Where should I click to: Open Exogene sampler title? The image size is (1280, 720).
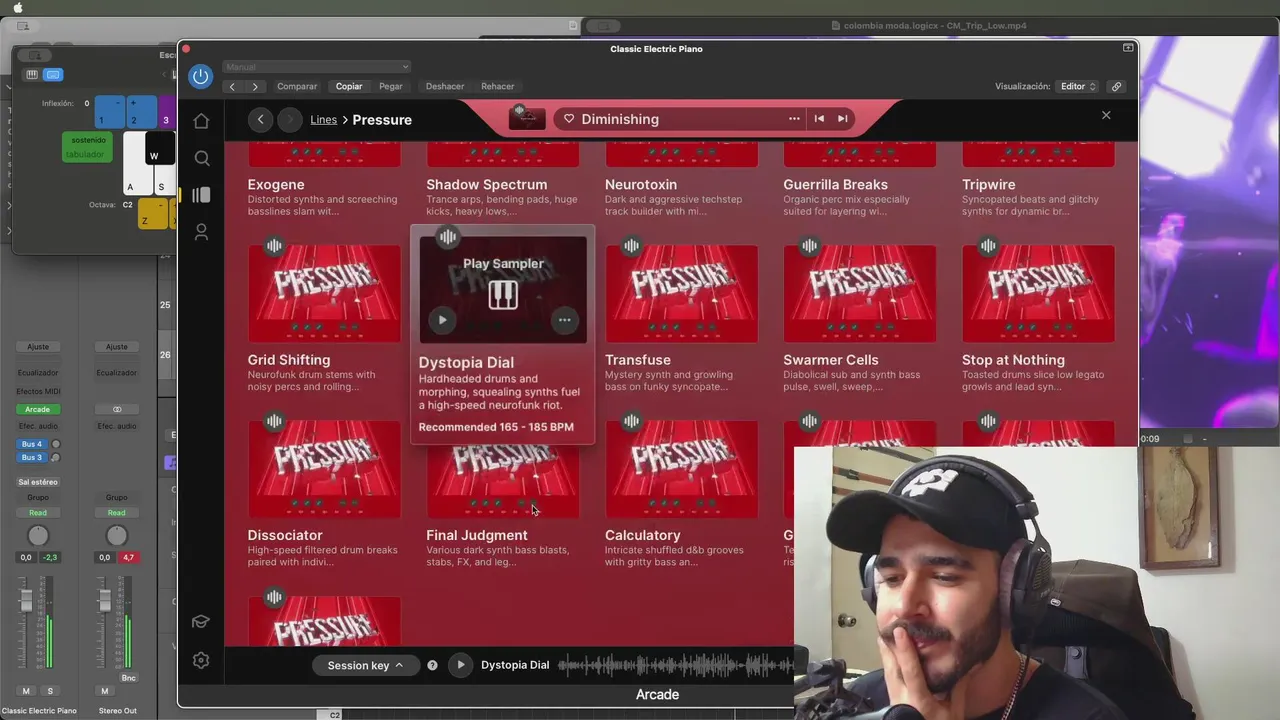pos(276,184)
